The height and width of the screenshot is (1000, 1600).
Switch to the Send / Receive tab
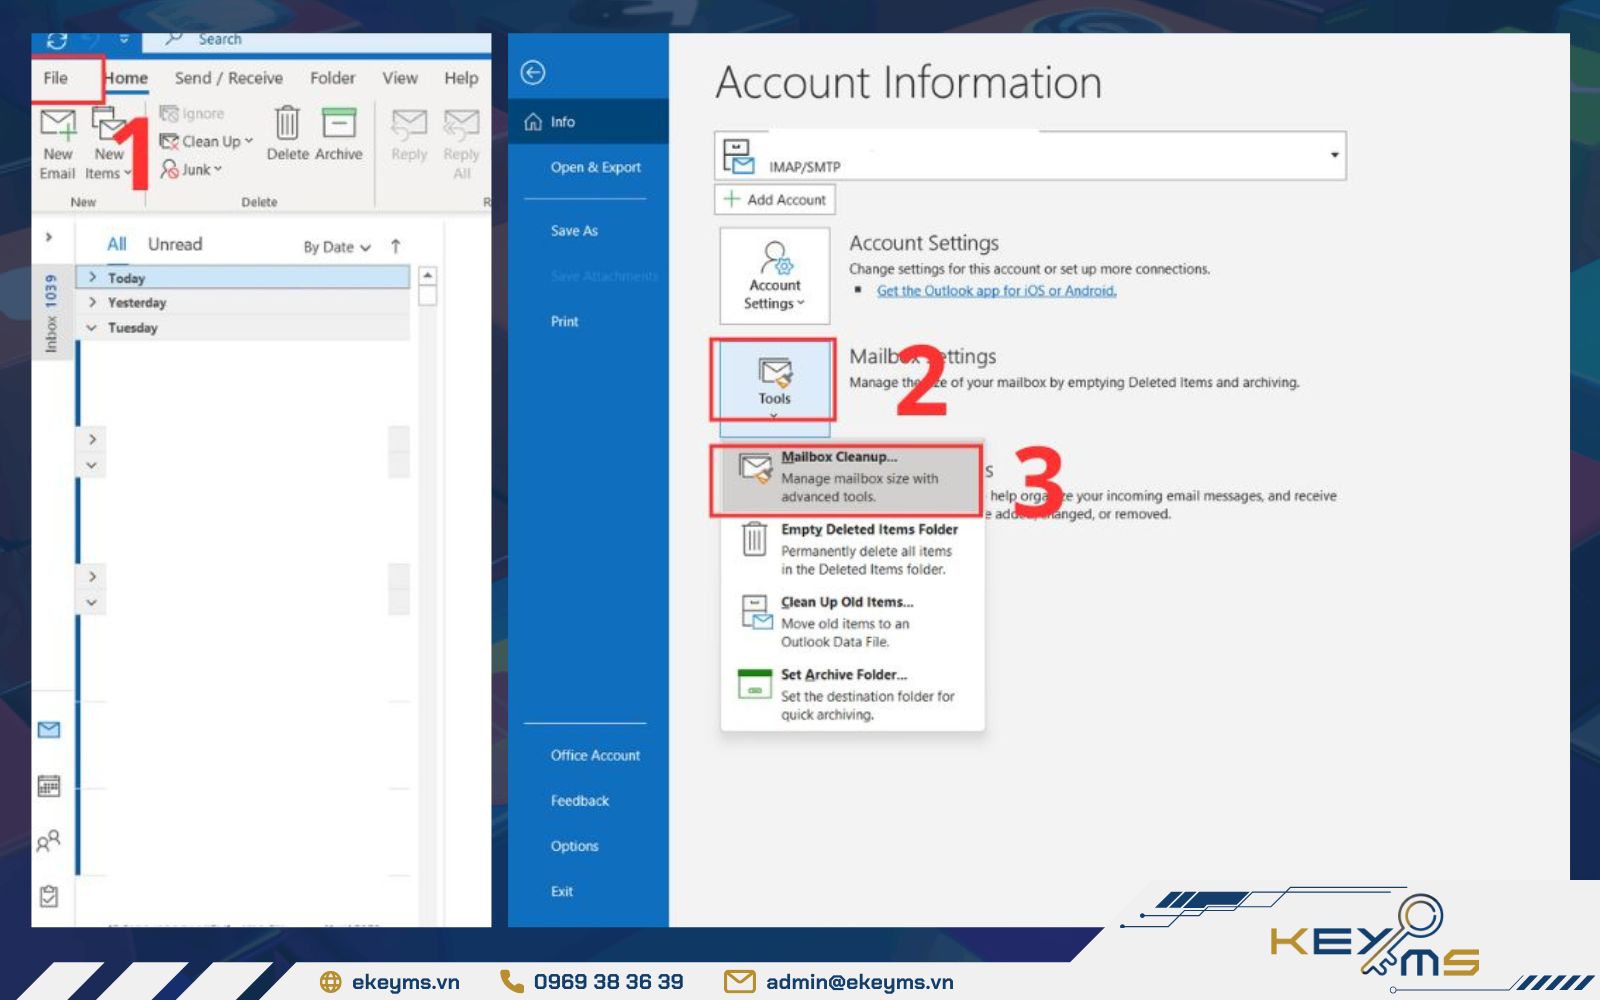pos(228,78)
